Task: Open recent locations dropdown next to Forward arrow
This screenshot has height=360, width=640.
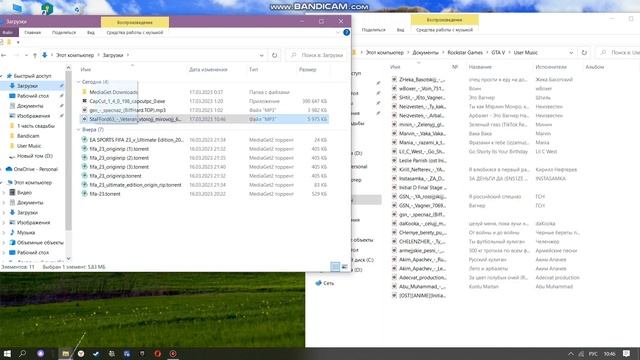Action: tap(26, 55)
